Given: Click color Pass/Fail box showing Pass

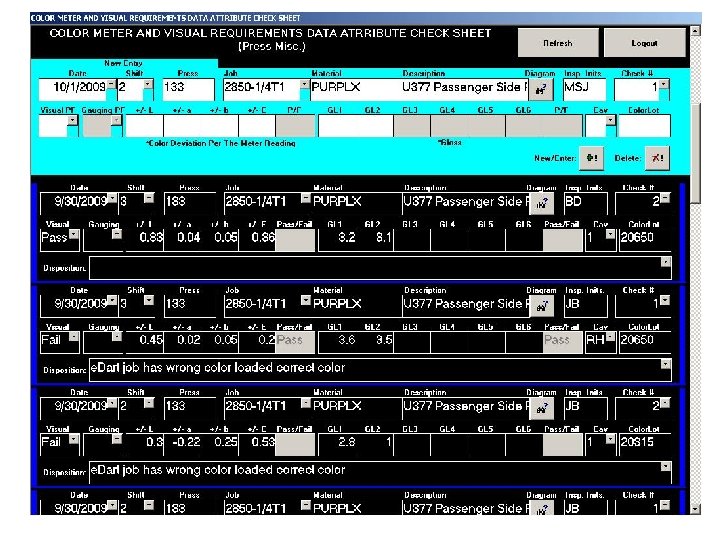Looking at the screenshot, I should 295,342.
